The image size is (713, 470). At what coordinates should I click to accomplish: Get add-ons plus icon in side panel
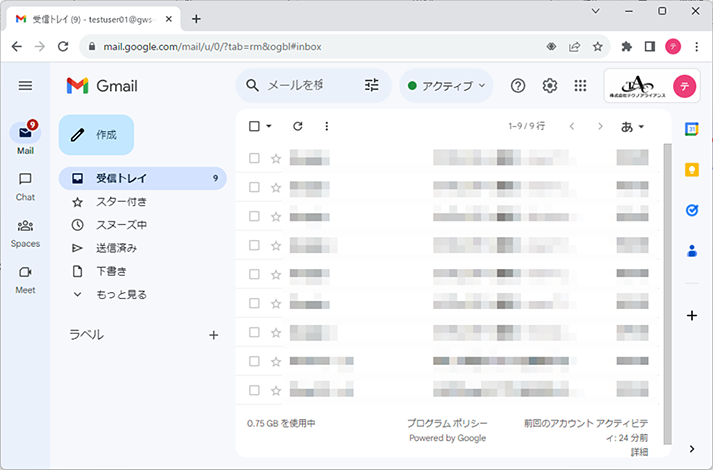click(x=692, y=315)
